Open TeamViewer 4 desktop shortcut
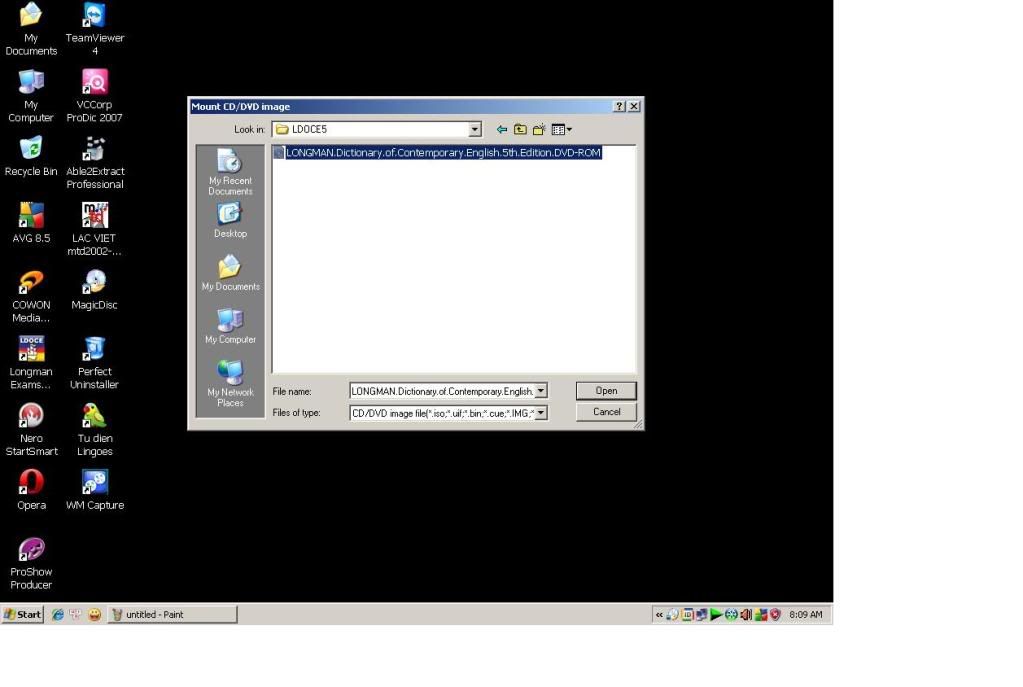 [x=95, y=29]
